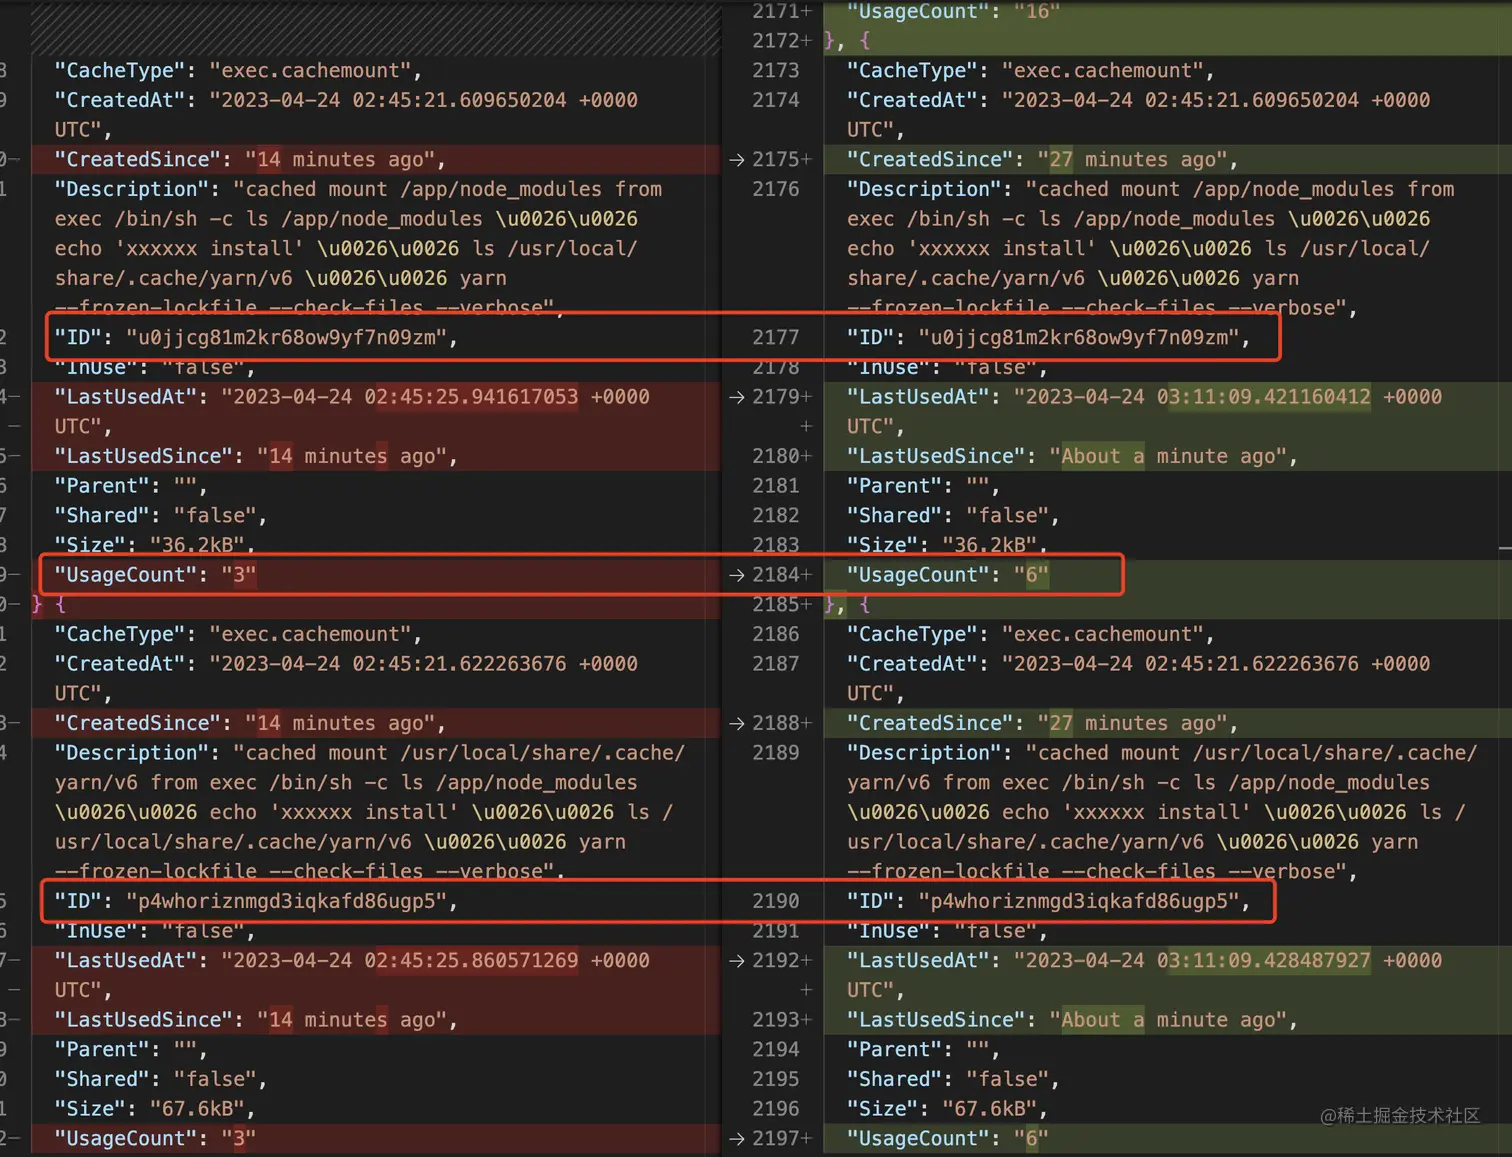Select line number 2173 in the gutter
Screen dimensions: 1512x1157
point(776,71)
